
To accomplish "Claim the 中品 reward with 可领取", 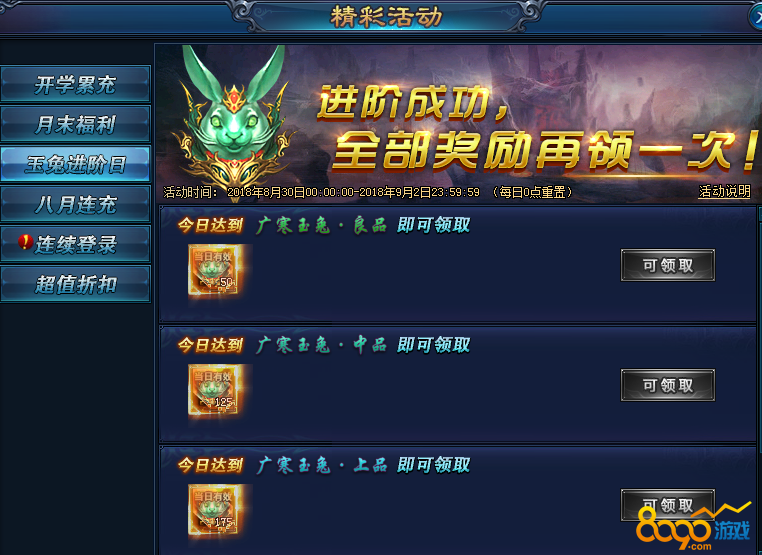I will (668, 385).
